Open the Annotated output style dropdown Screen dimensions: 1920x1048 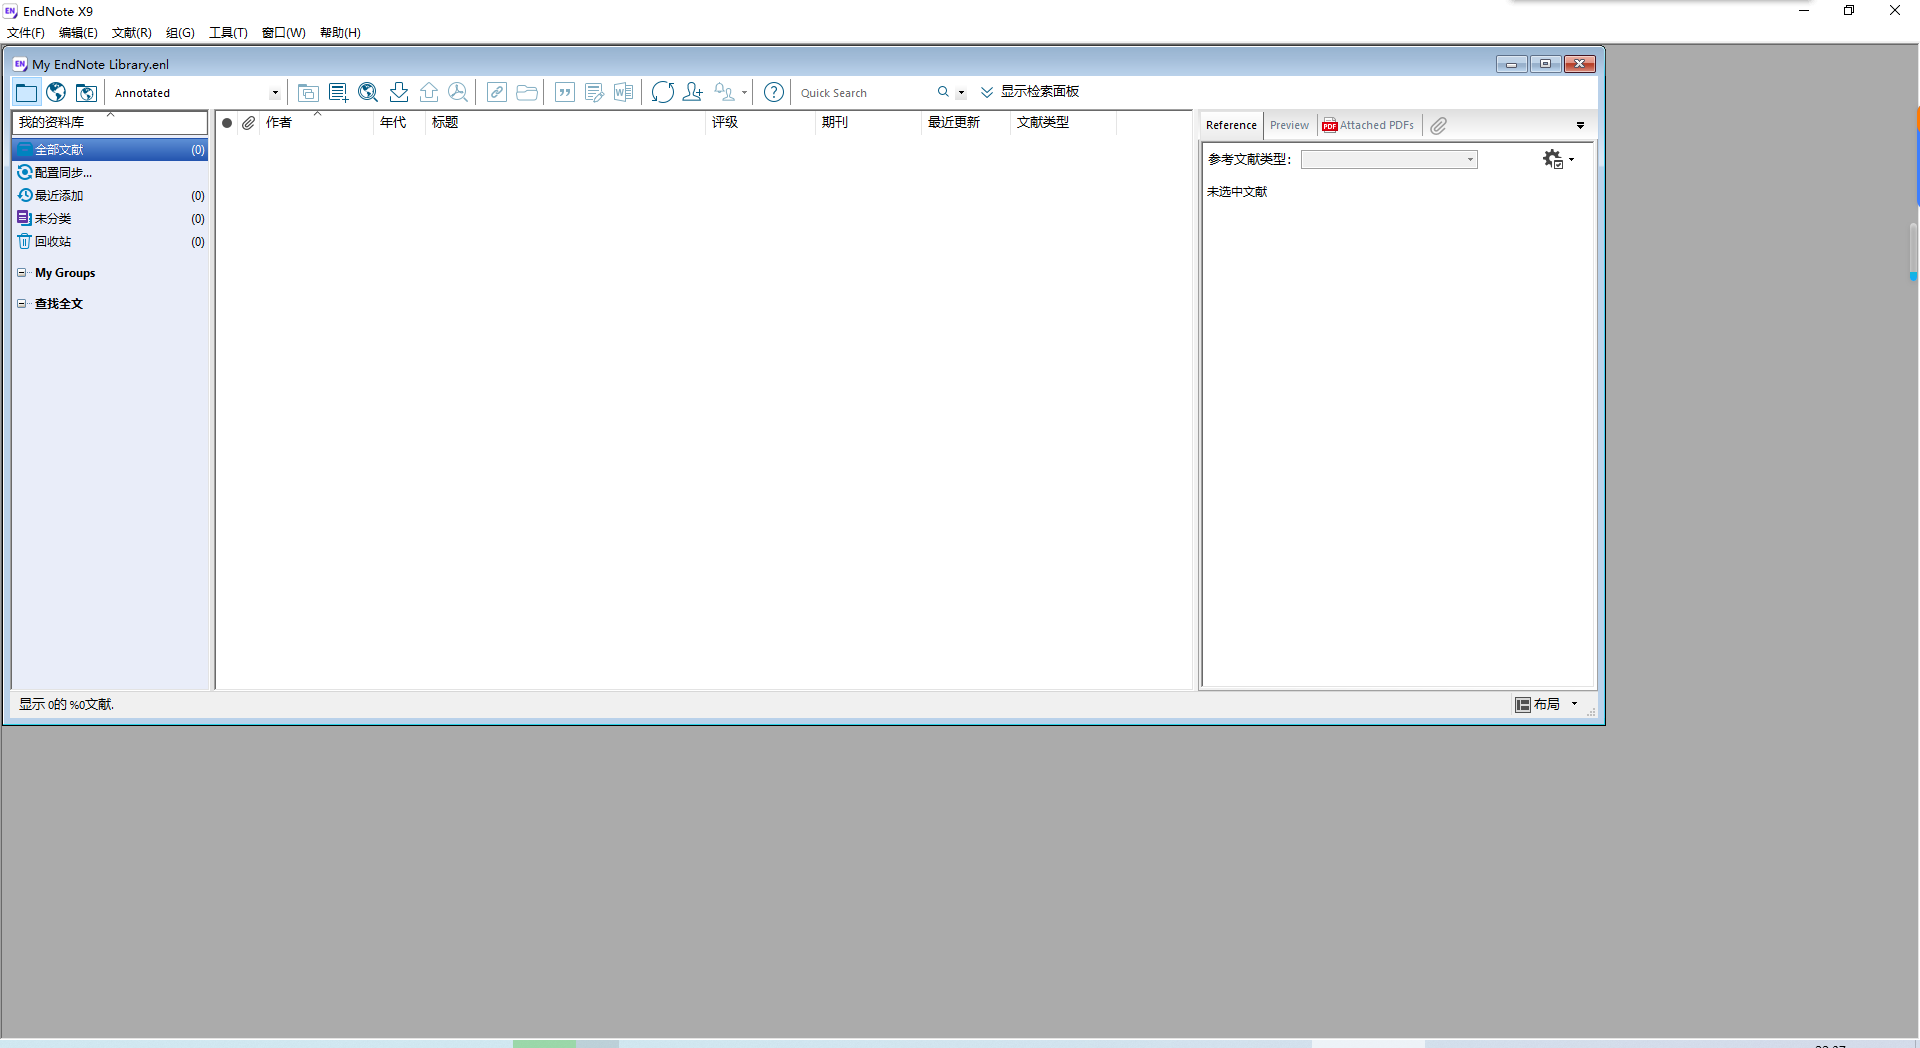coord(273,92)
